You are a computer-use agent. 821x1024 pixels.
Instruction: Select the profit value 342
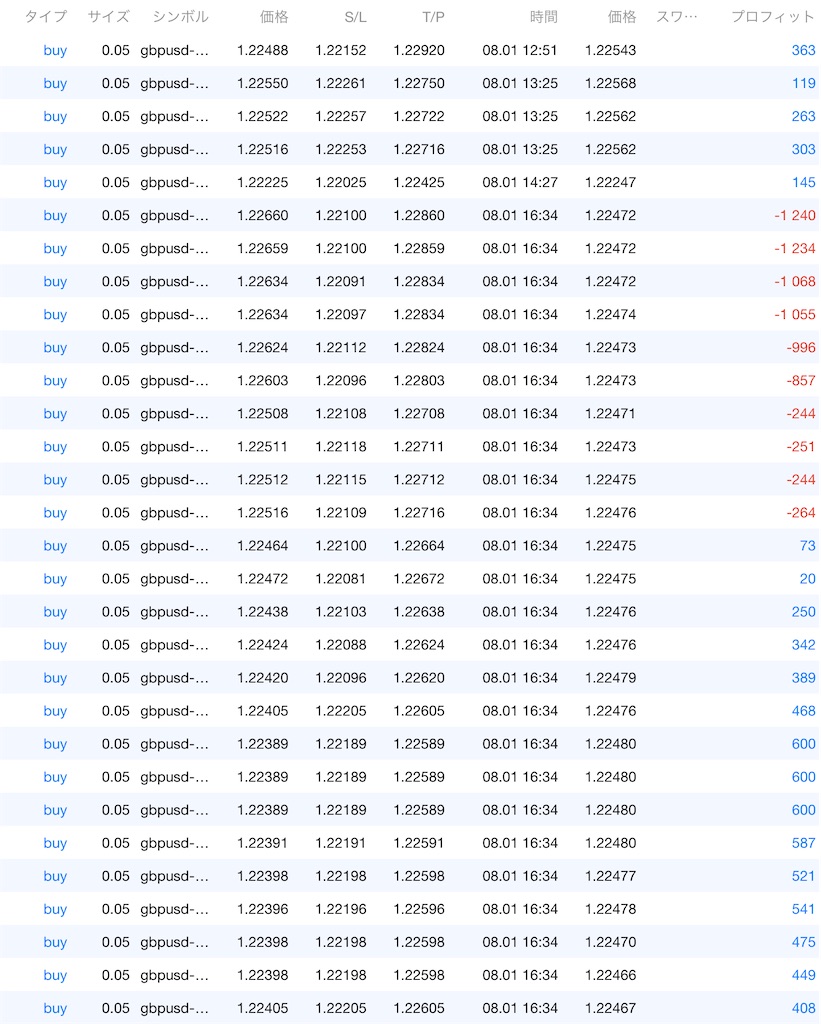pyautogui.click(x=803, y=645)
